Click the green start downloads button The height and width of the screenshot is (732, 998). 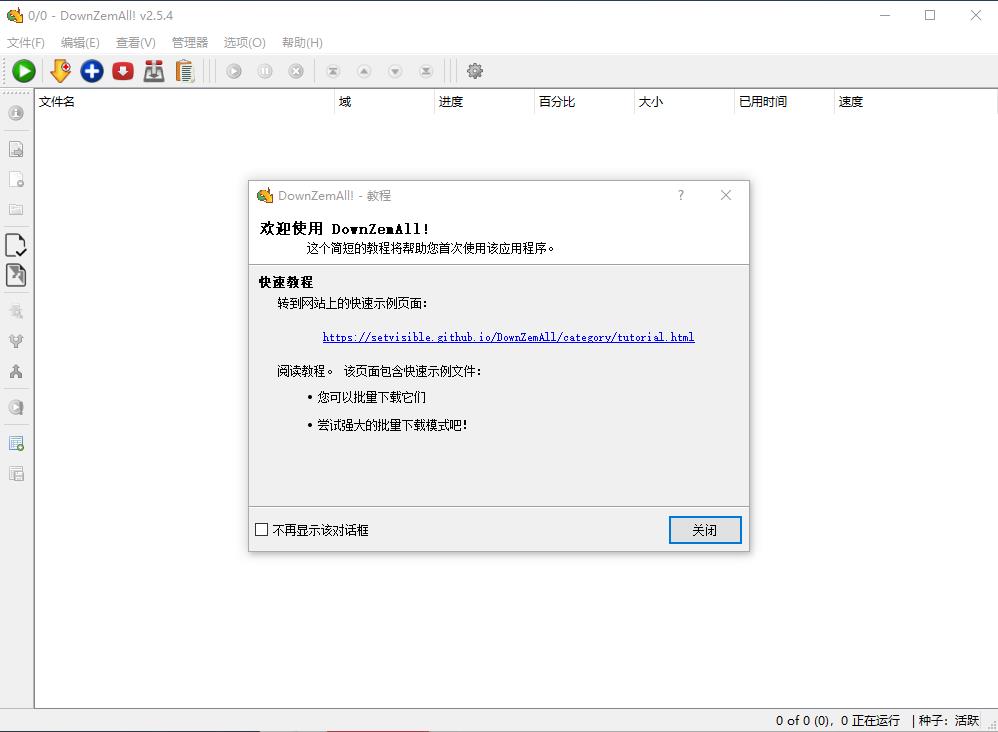(24, 71)
